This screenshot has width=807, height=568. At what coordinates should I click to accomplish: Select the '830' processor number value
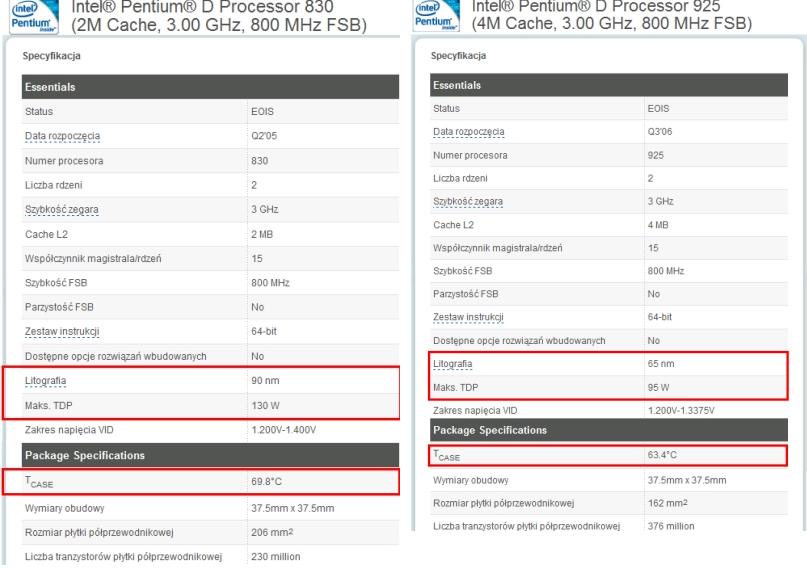point(259,161)
